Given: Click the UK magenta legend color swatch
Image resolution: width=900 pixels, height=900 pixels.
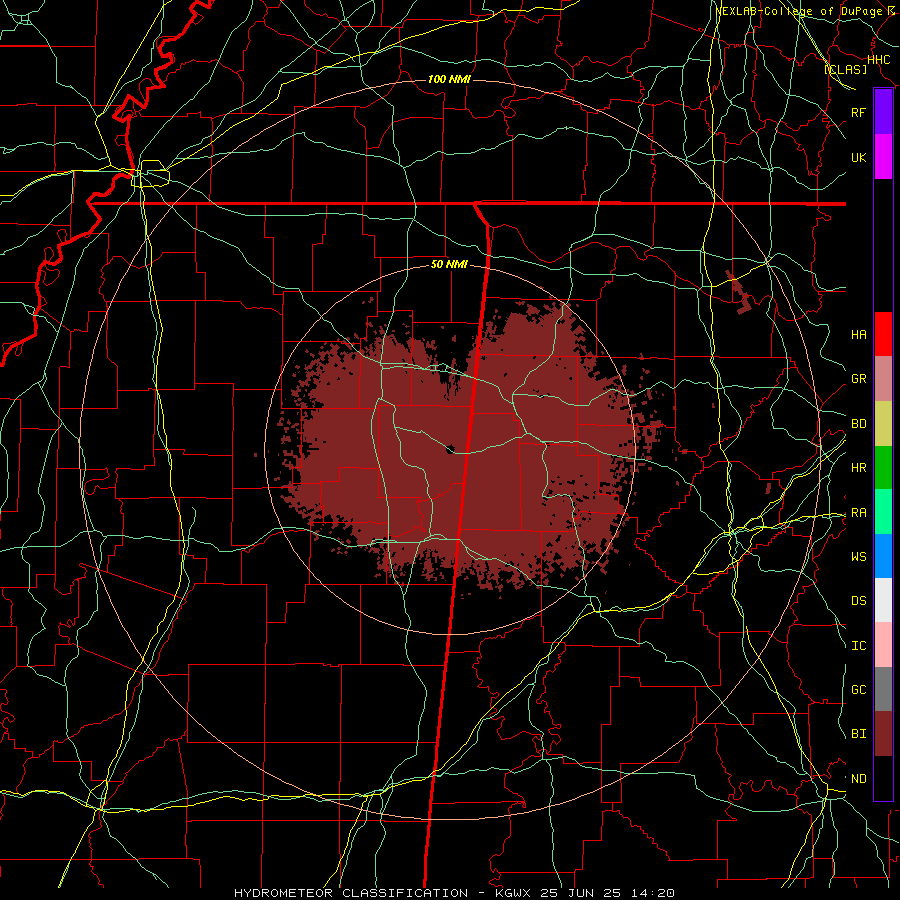Looking at the screenshot, I should click(883, 157).
